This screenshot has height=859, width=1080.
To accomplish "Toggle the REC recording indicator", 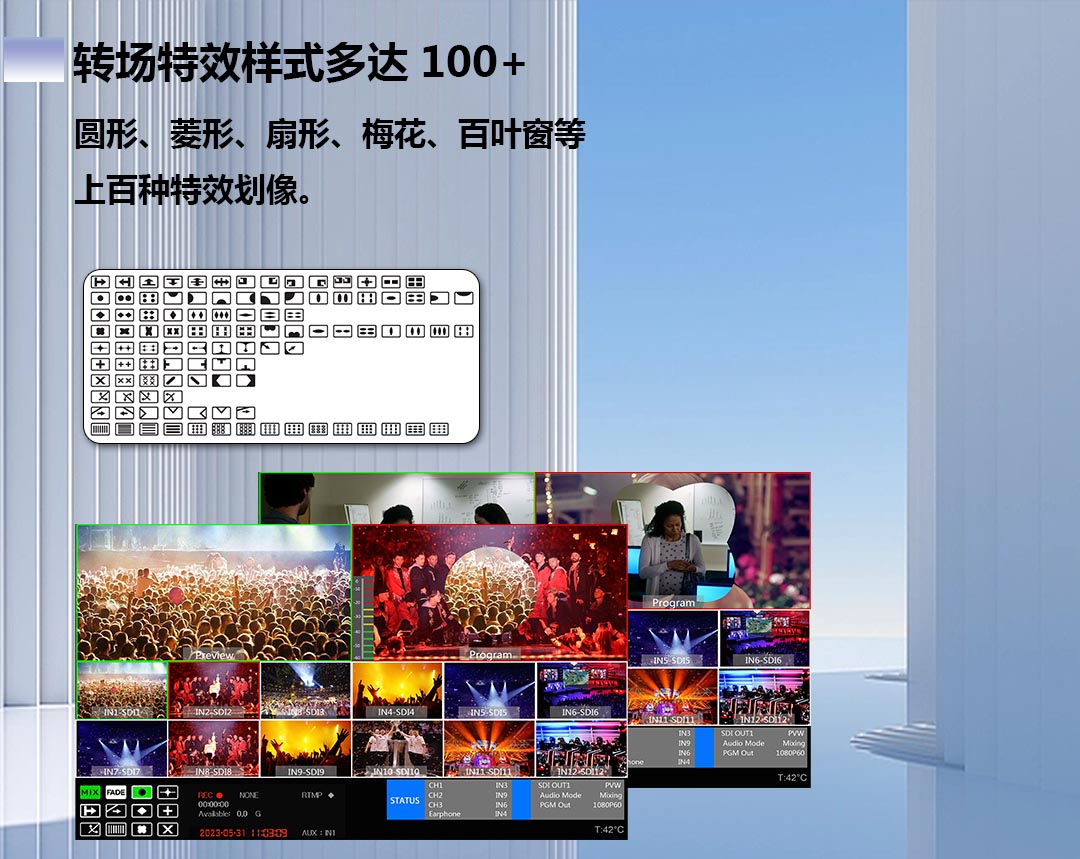I will point(210,795).
